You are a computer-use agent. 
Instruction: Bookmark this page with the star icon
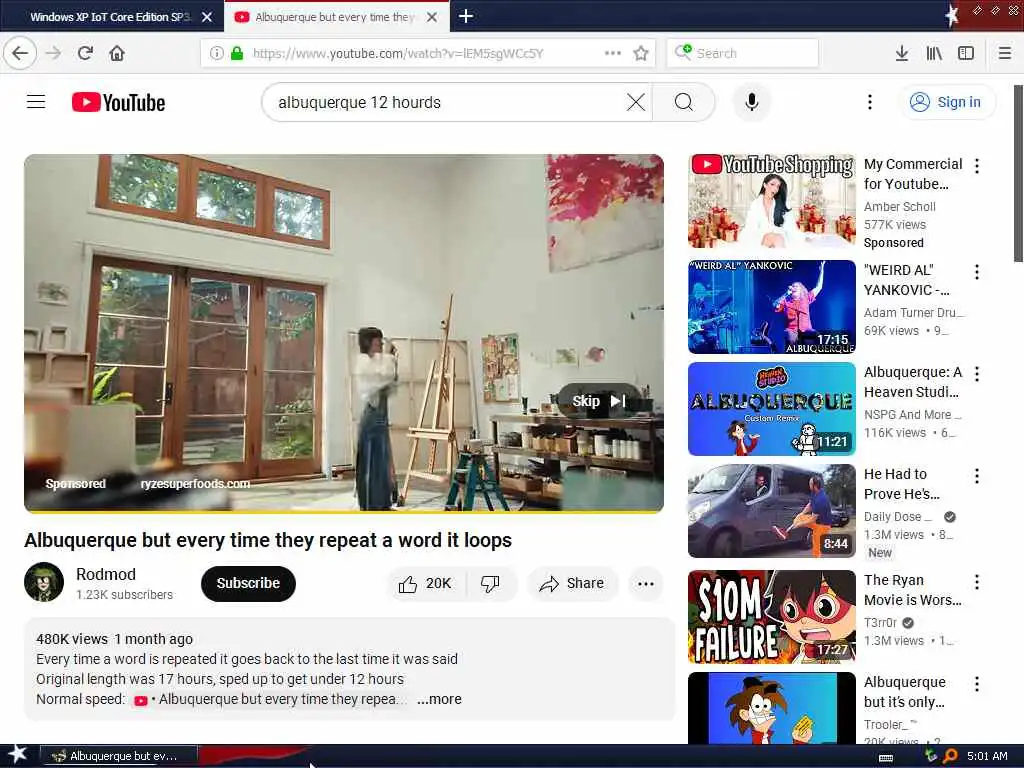[x=641, y=53]
